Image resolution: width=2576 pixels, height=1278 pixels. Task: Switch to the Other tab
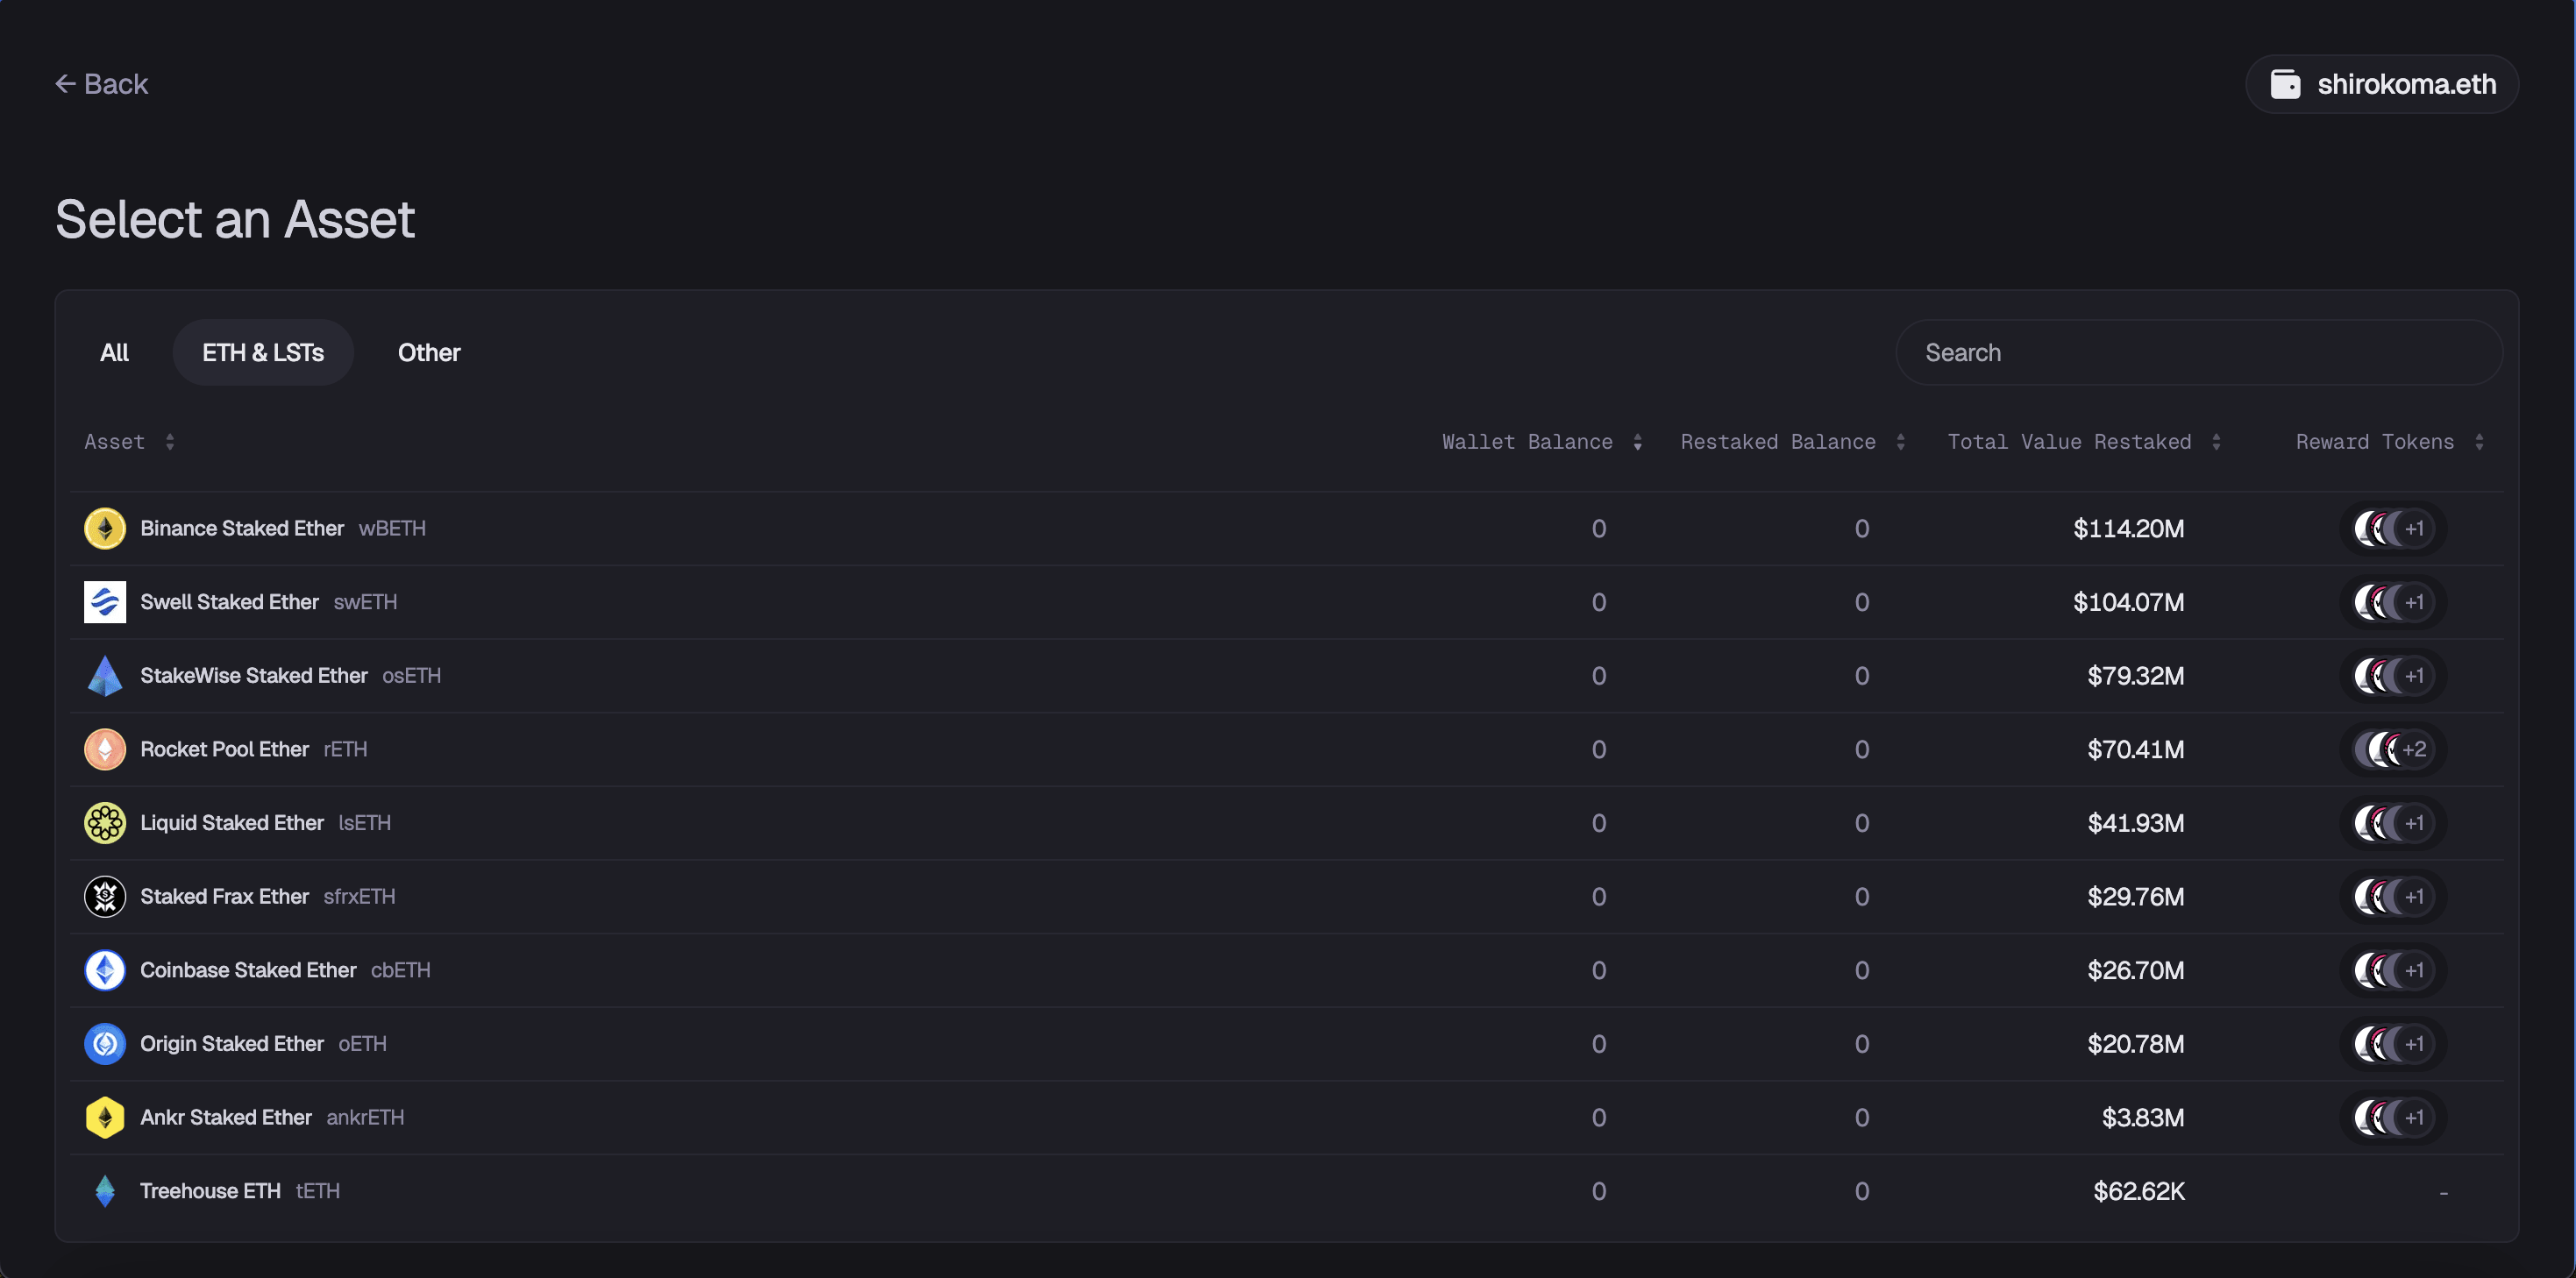pyautogui.click(x=428, y=353)
